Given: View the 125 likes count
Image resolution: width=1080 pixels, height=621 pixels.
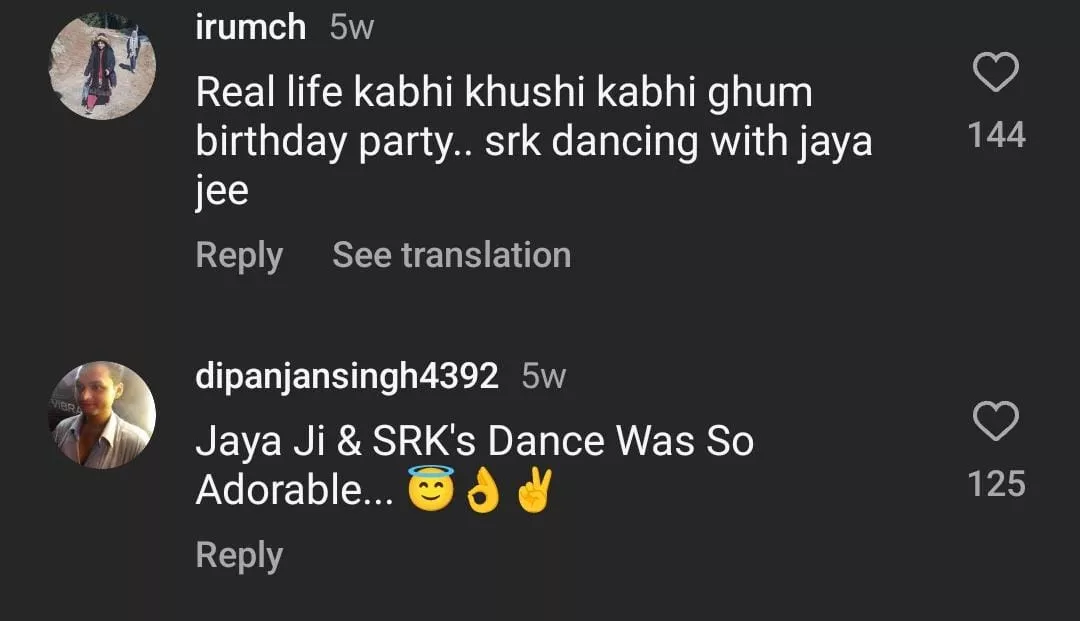Looking at the screenshot, I should coord(997,484).
